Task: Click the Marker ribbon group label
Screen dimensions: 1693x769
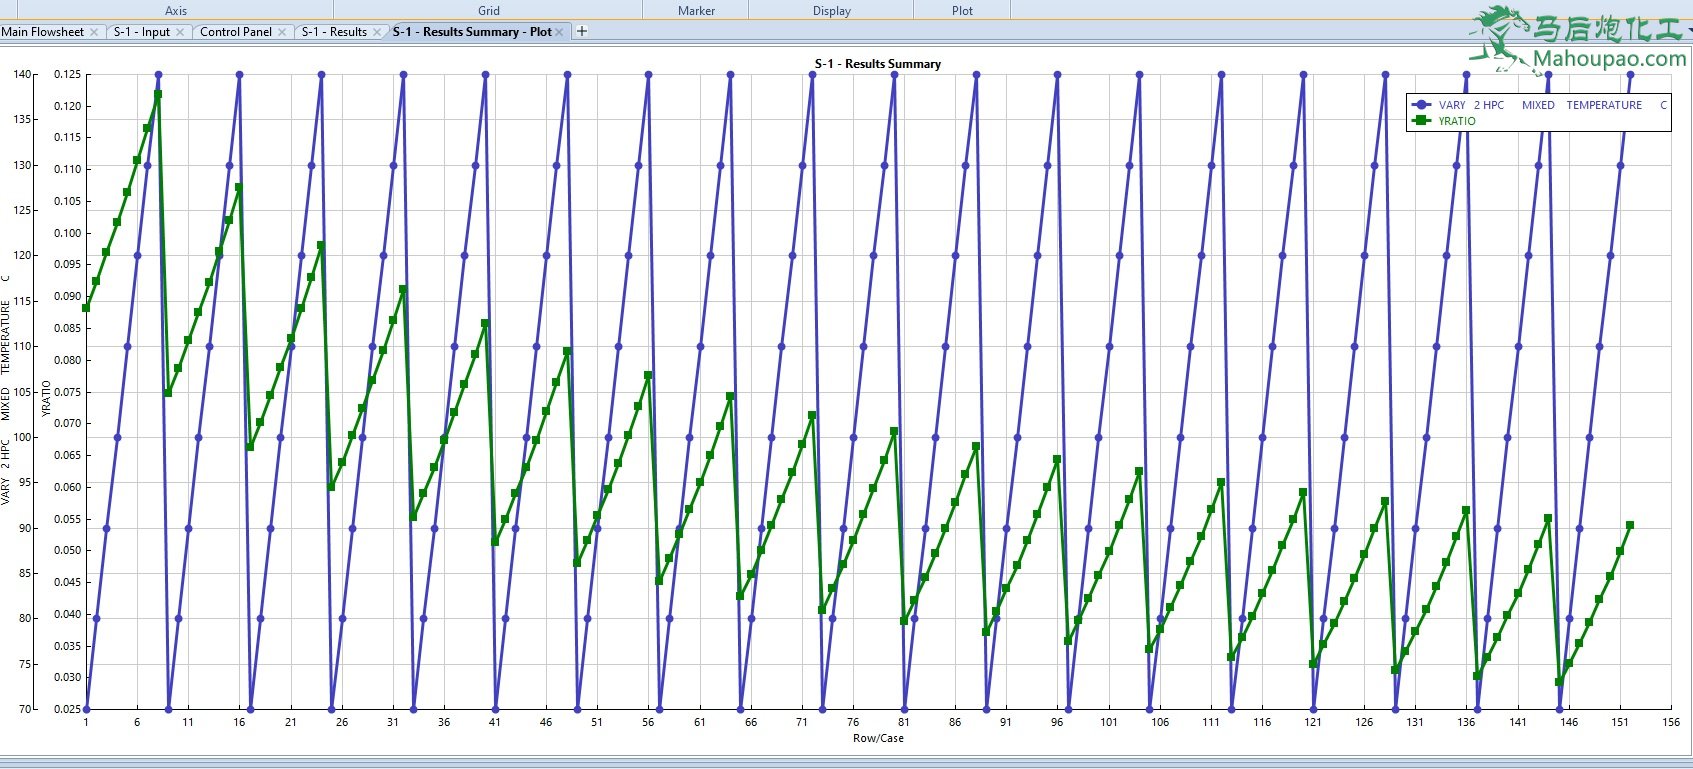Action: tap(697, 11)
